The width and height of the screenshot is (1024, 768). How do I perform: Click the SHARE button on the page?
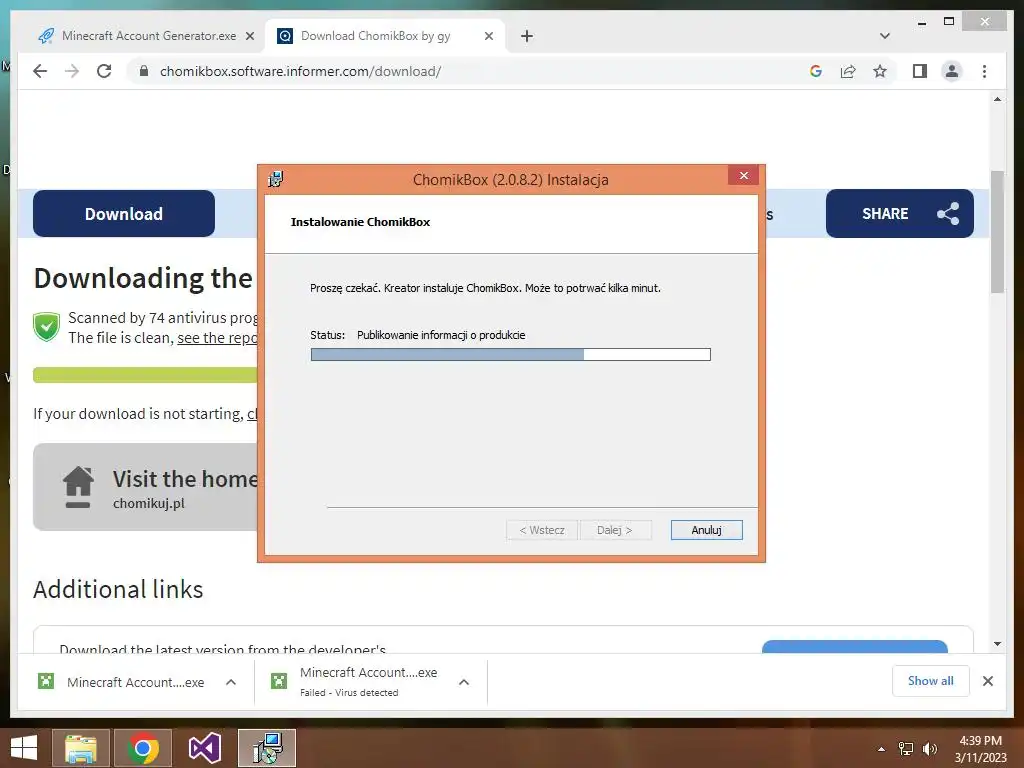click(899, 214)
